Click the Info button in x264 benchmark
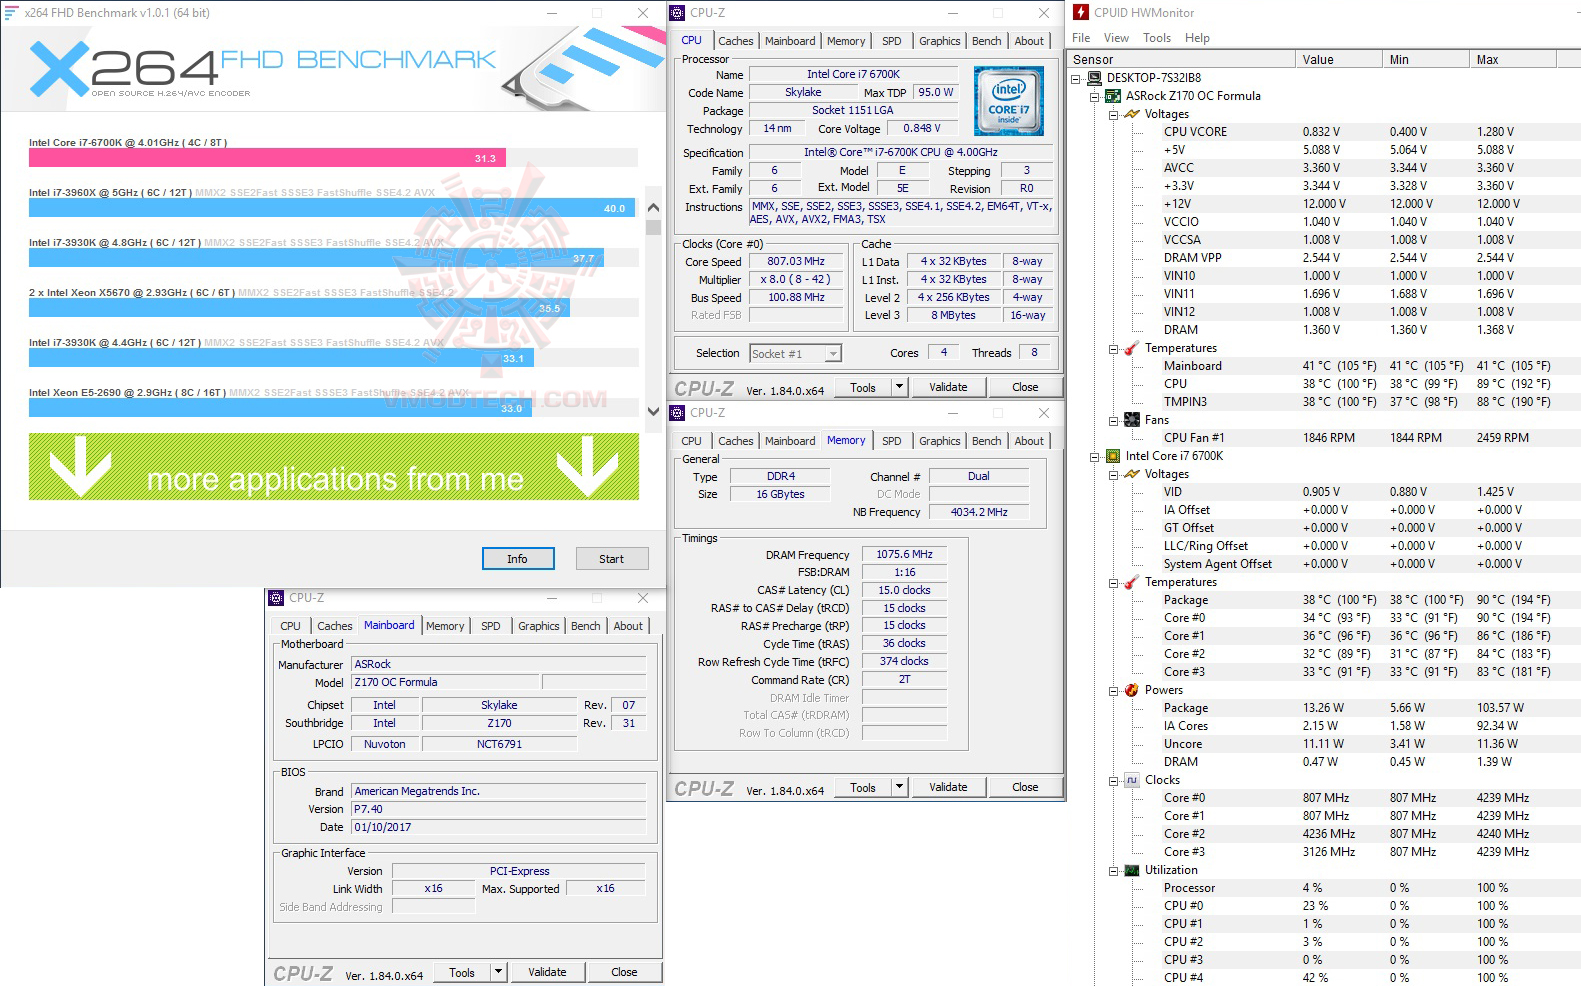 [517, 559]
